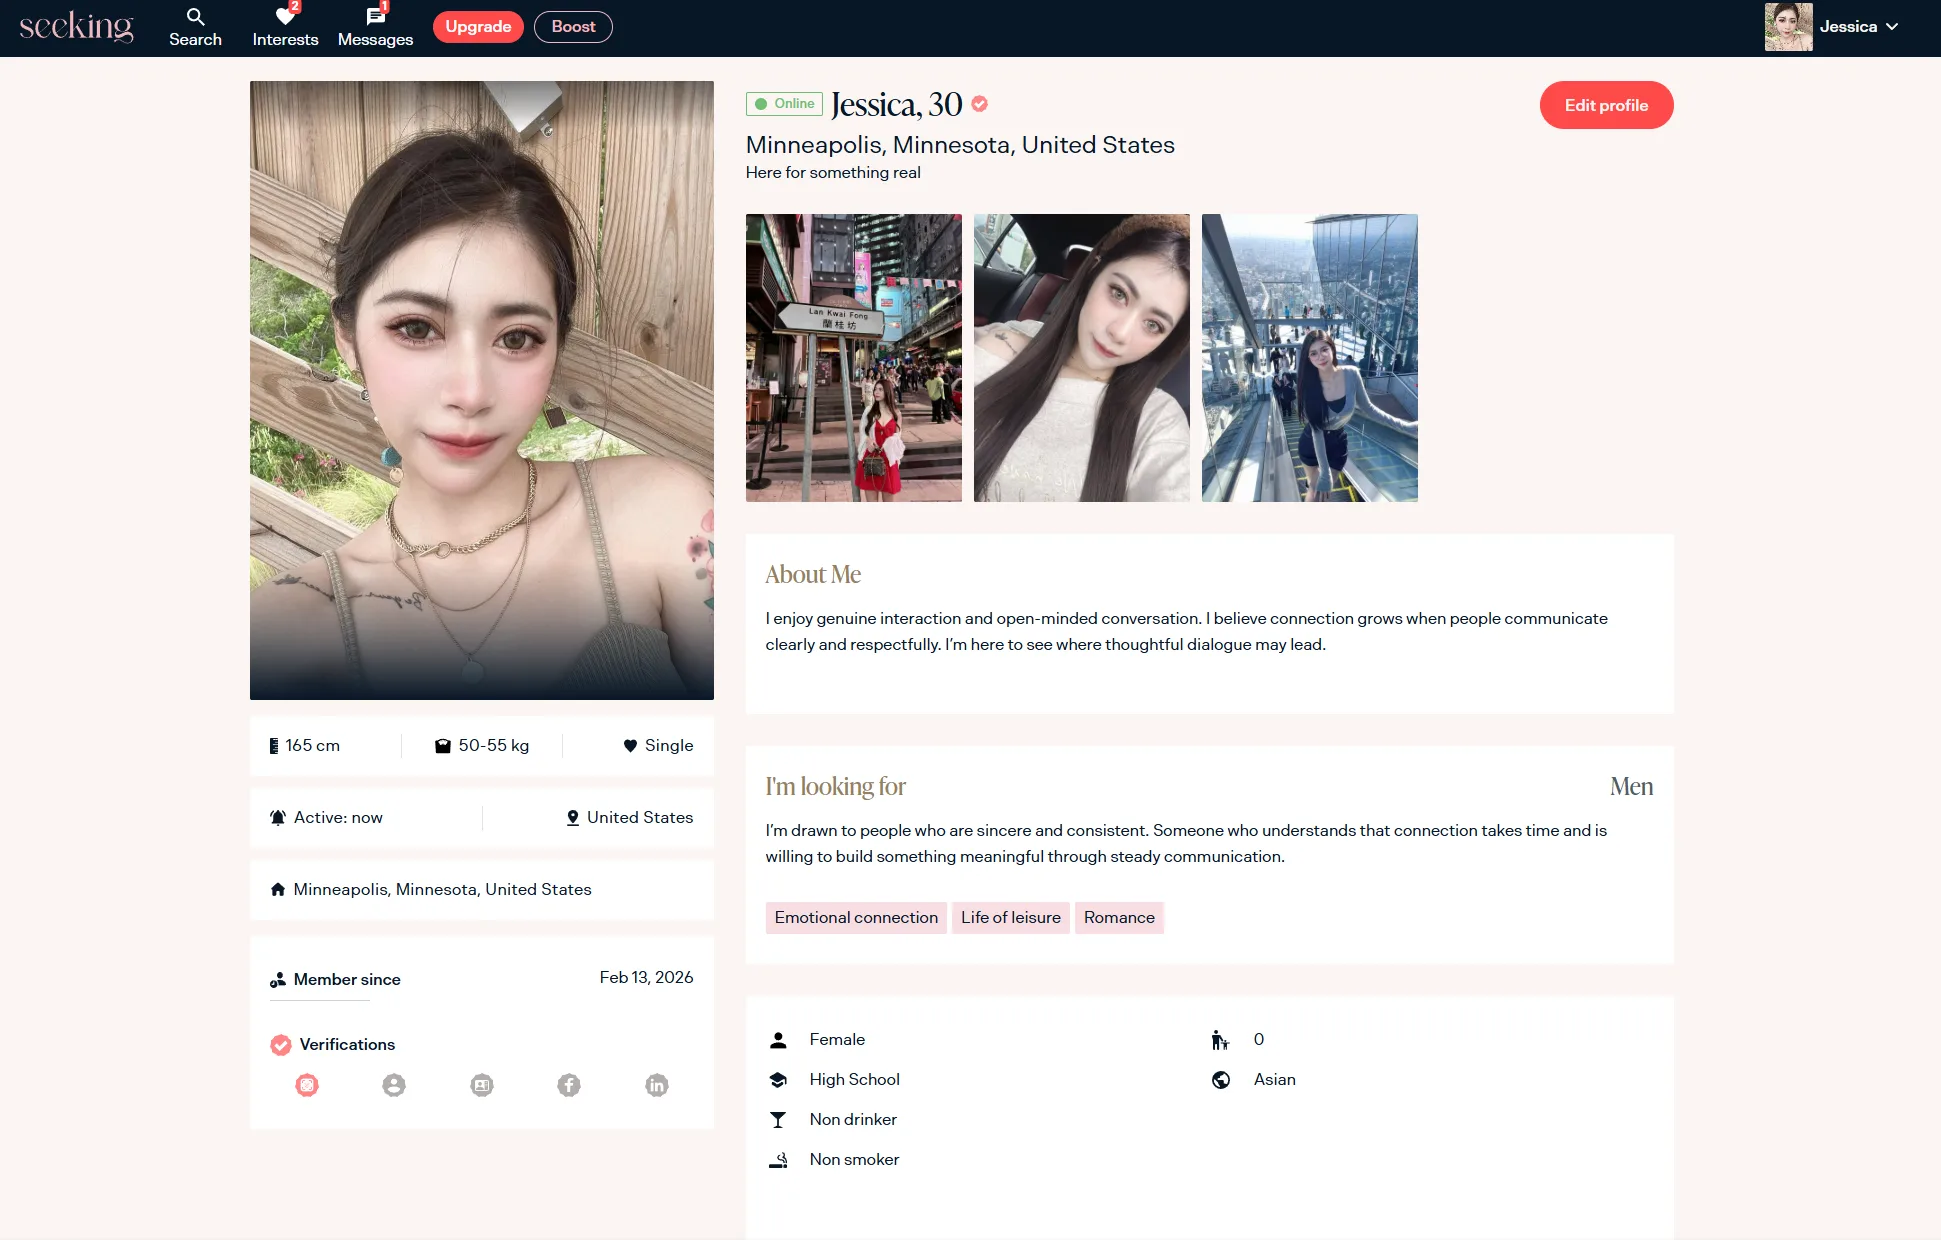Click the ID card verification badge
1941x1240 pixels.
coord(482,1085)
